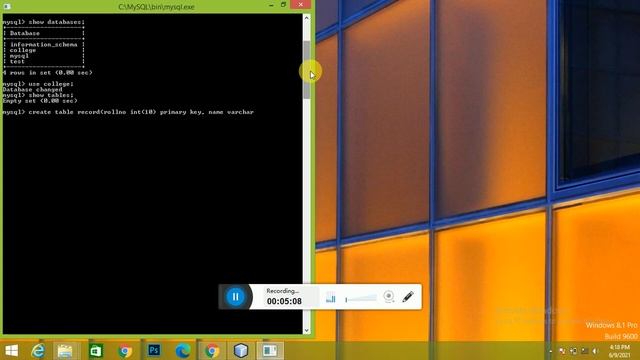Screen dimensions: 640x360
Task: Close the mysql.exe console window
Action: (x=301, y=4)
